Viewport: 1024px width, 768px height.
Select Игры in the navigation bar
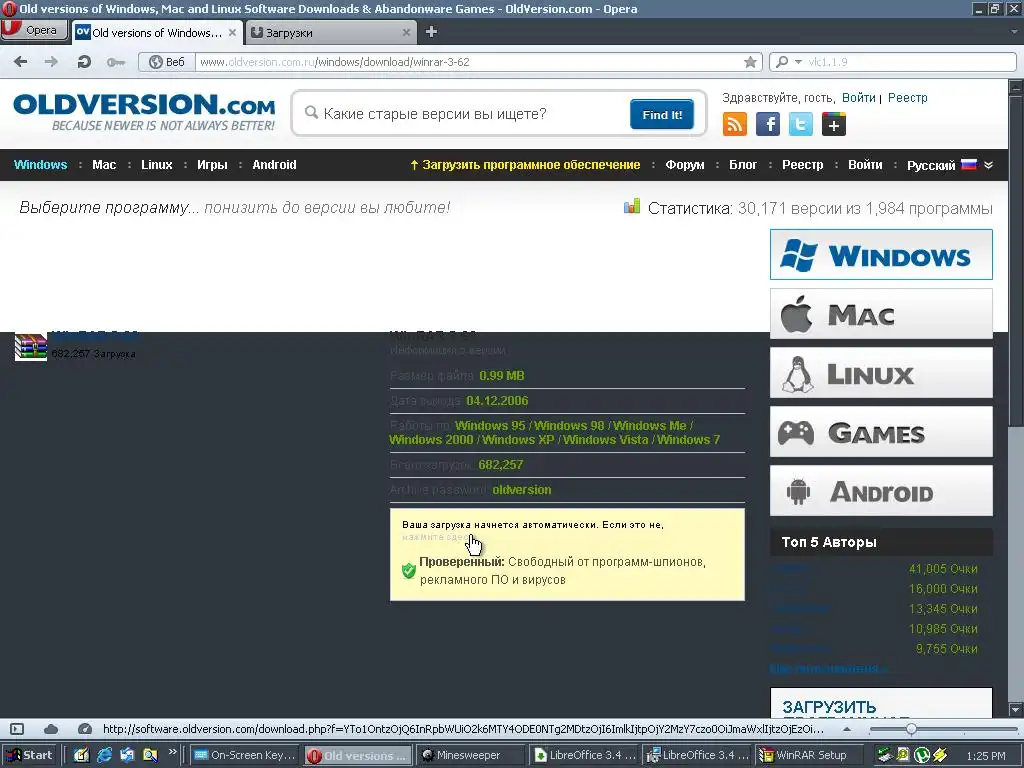212,165
